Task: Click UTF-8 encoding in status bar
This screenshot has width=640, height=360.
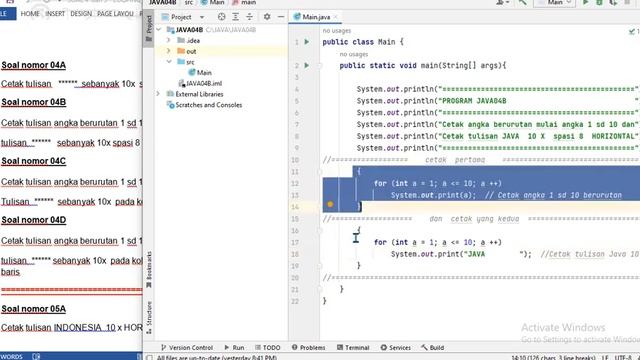Action: [x=623, y=358]
